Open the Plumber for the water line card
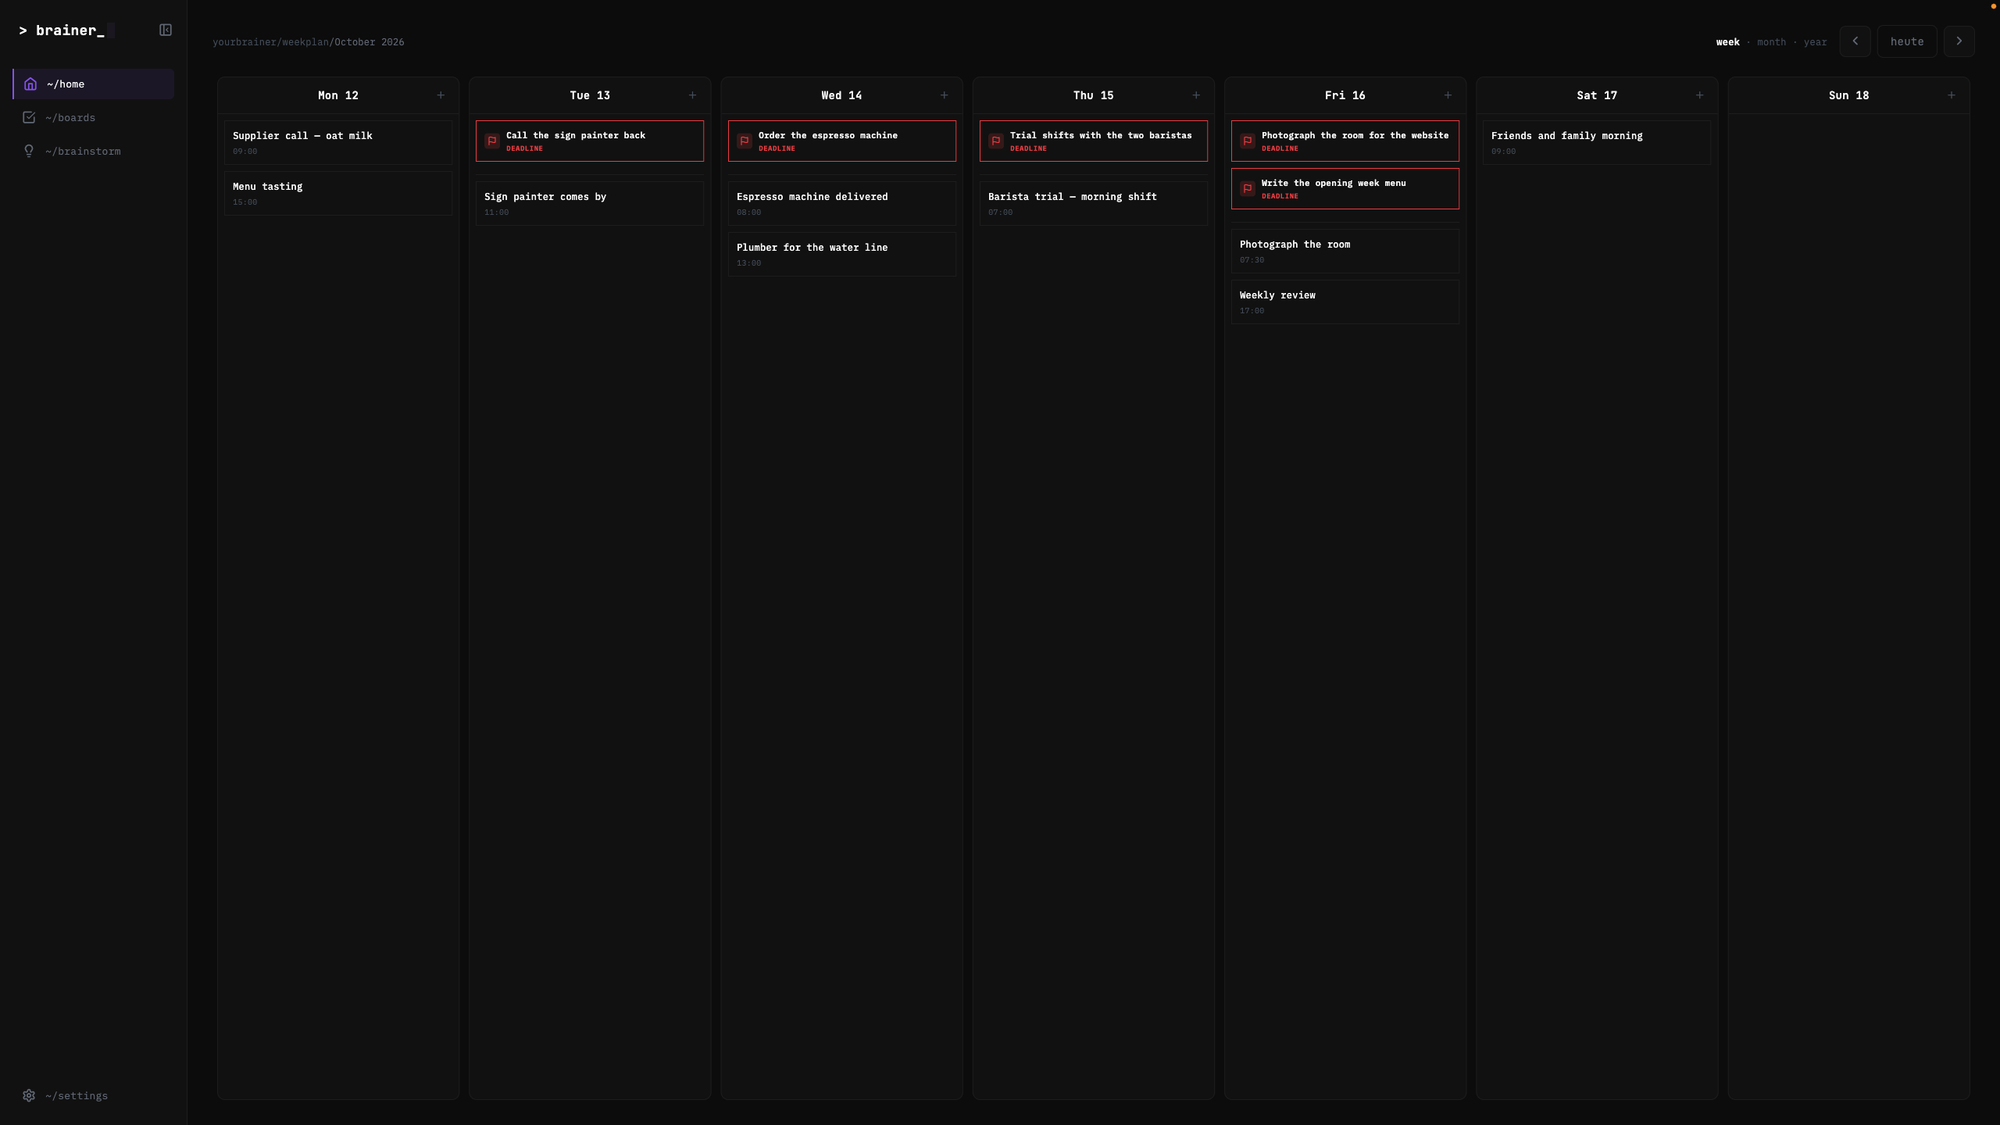 click(842, 255)
